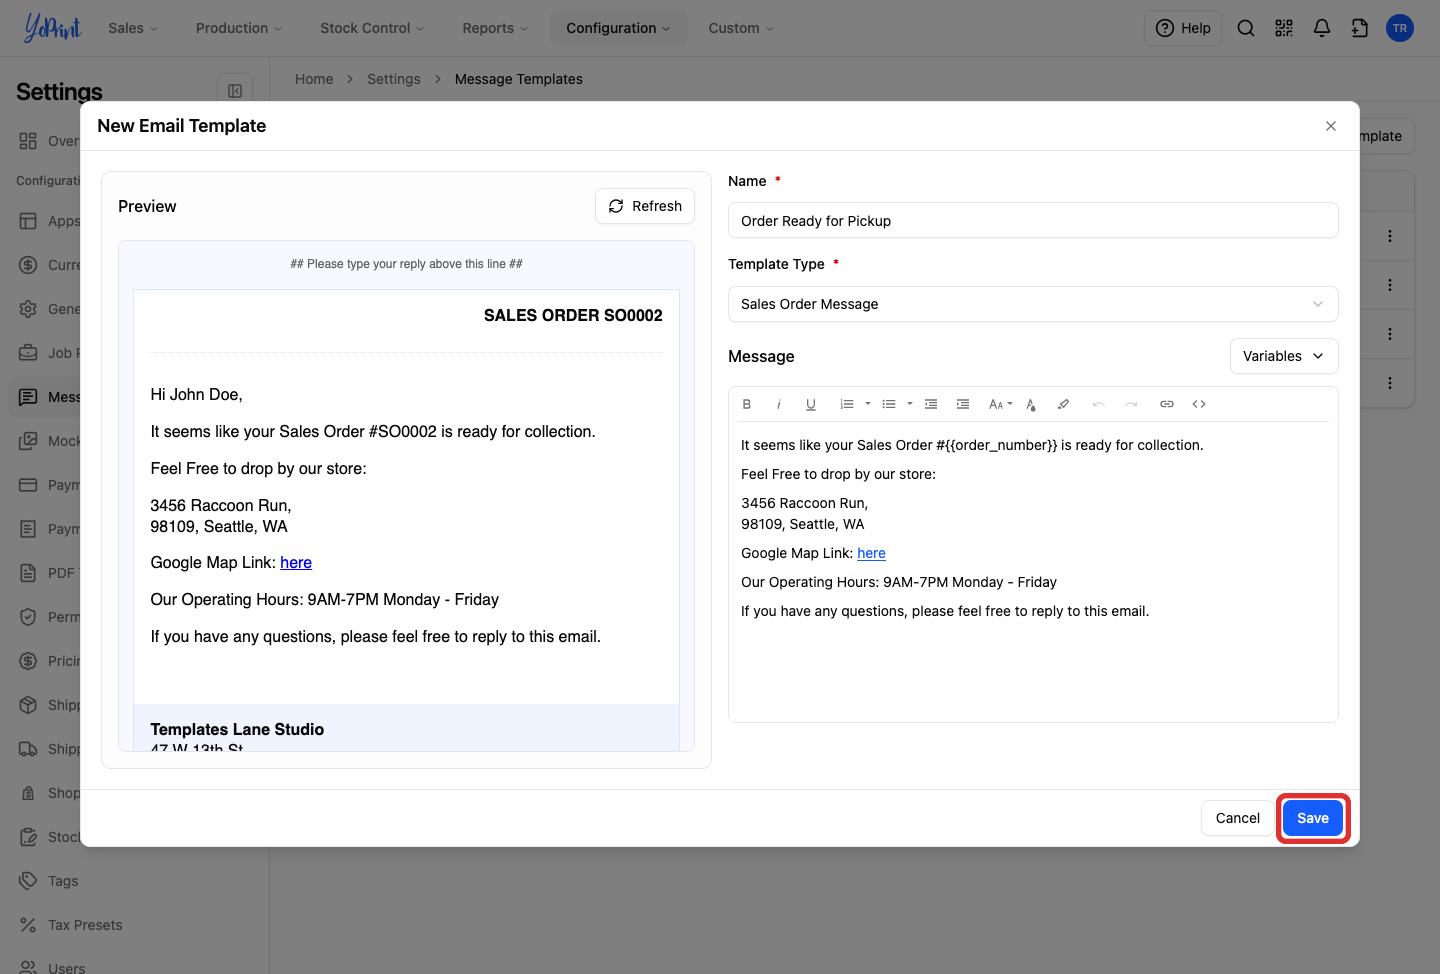This screenshot has width=1440, height=974.
Task: Close the New Email Template dialog
Action: coord(1331,126)
